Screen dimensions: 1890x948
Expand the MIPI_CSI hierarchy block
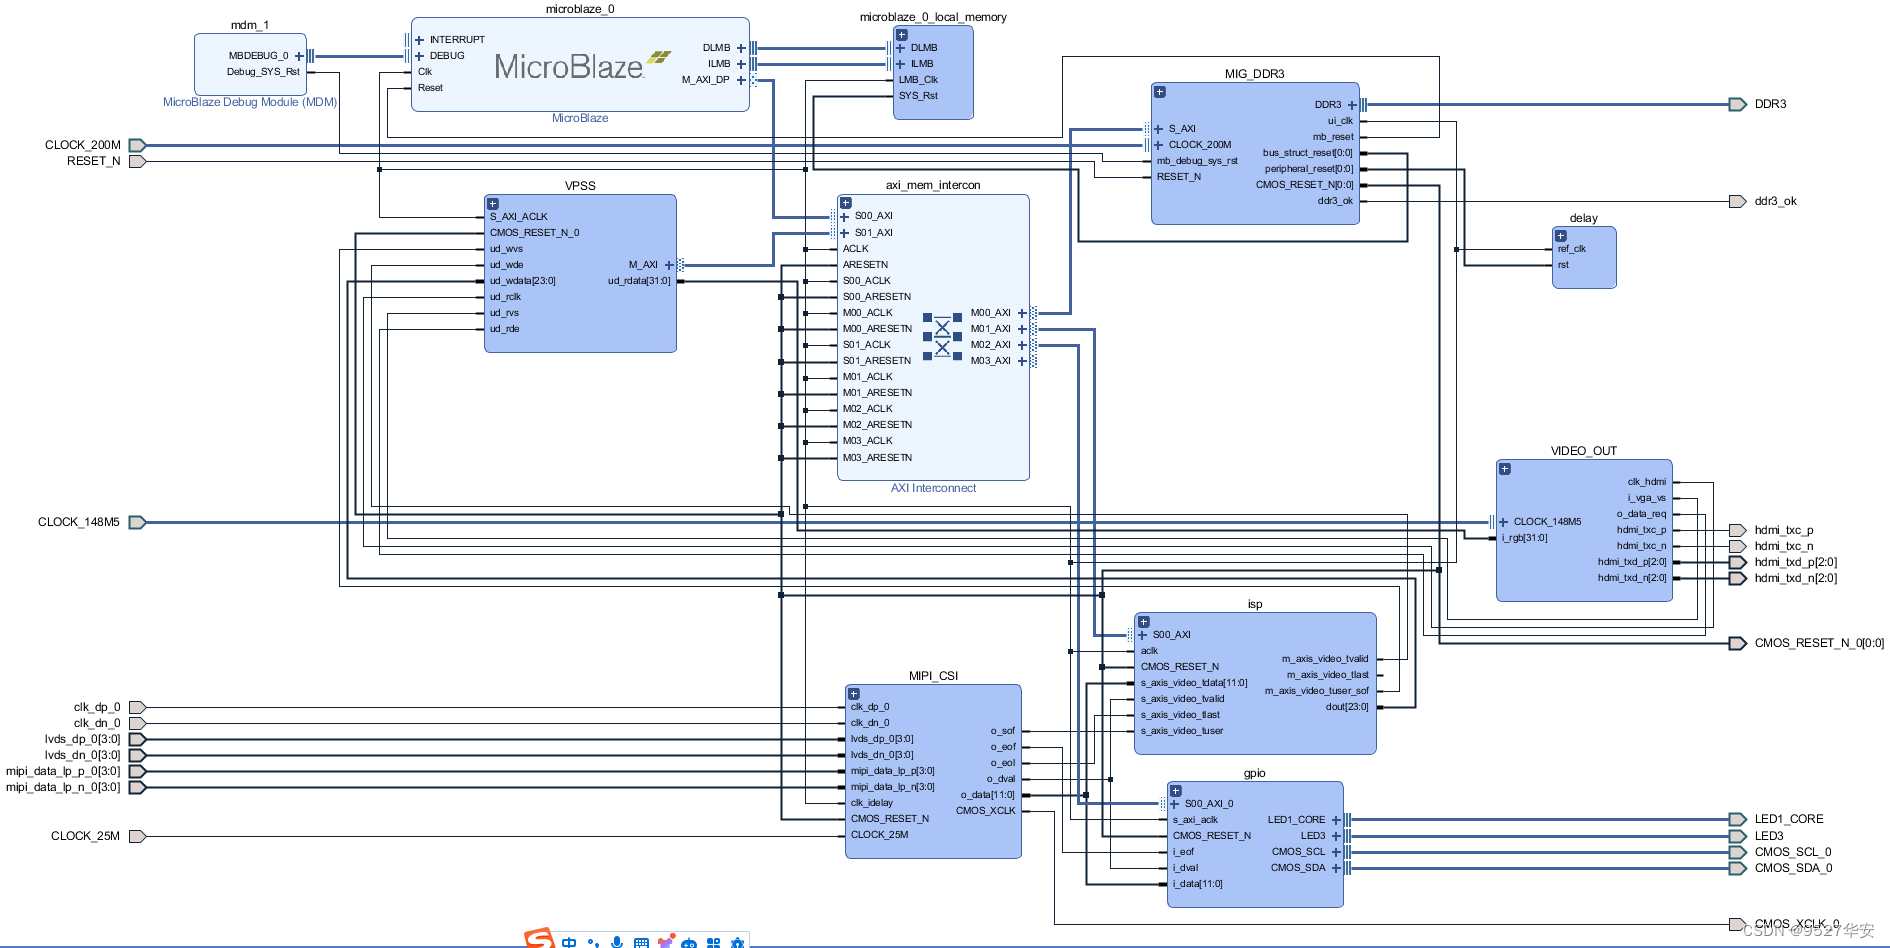point(854,694)
